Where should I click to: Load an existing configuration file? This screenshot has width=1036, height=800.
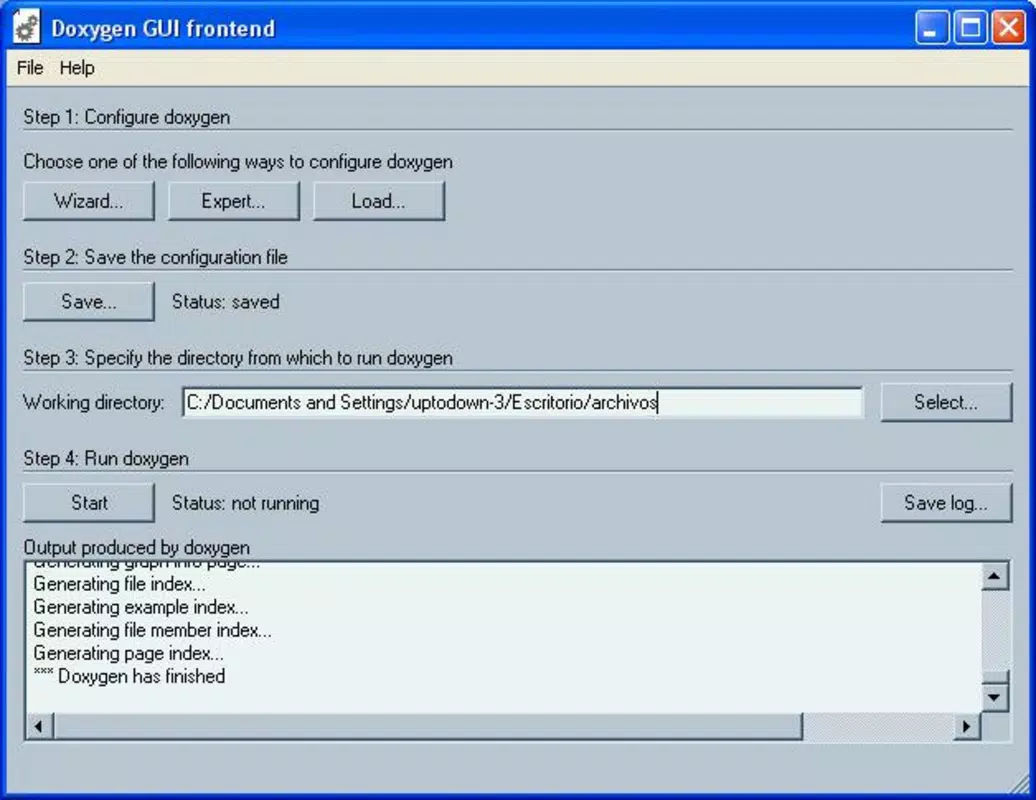(379, 201)
